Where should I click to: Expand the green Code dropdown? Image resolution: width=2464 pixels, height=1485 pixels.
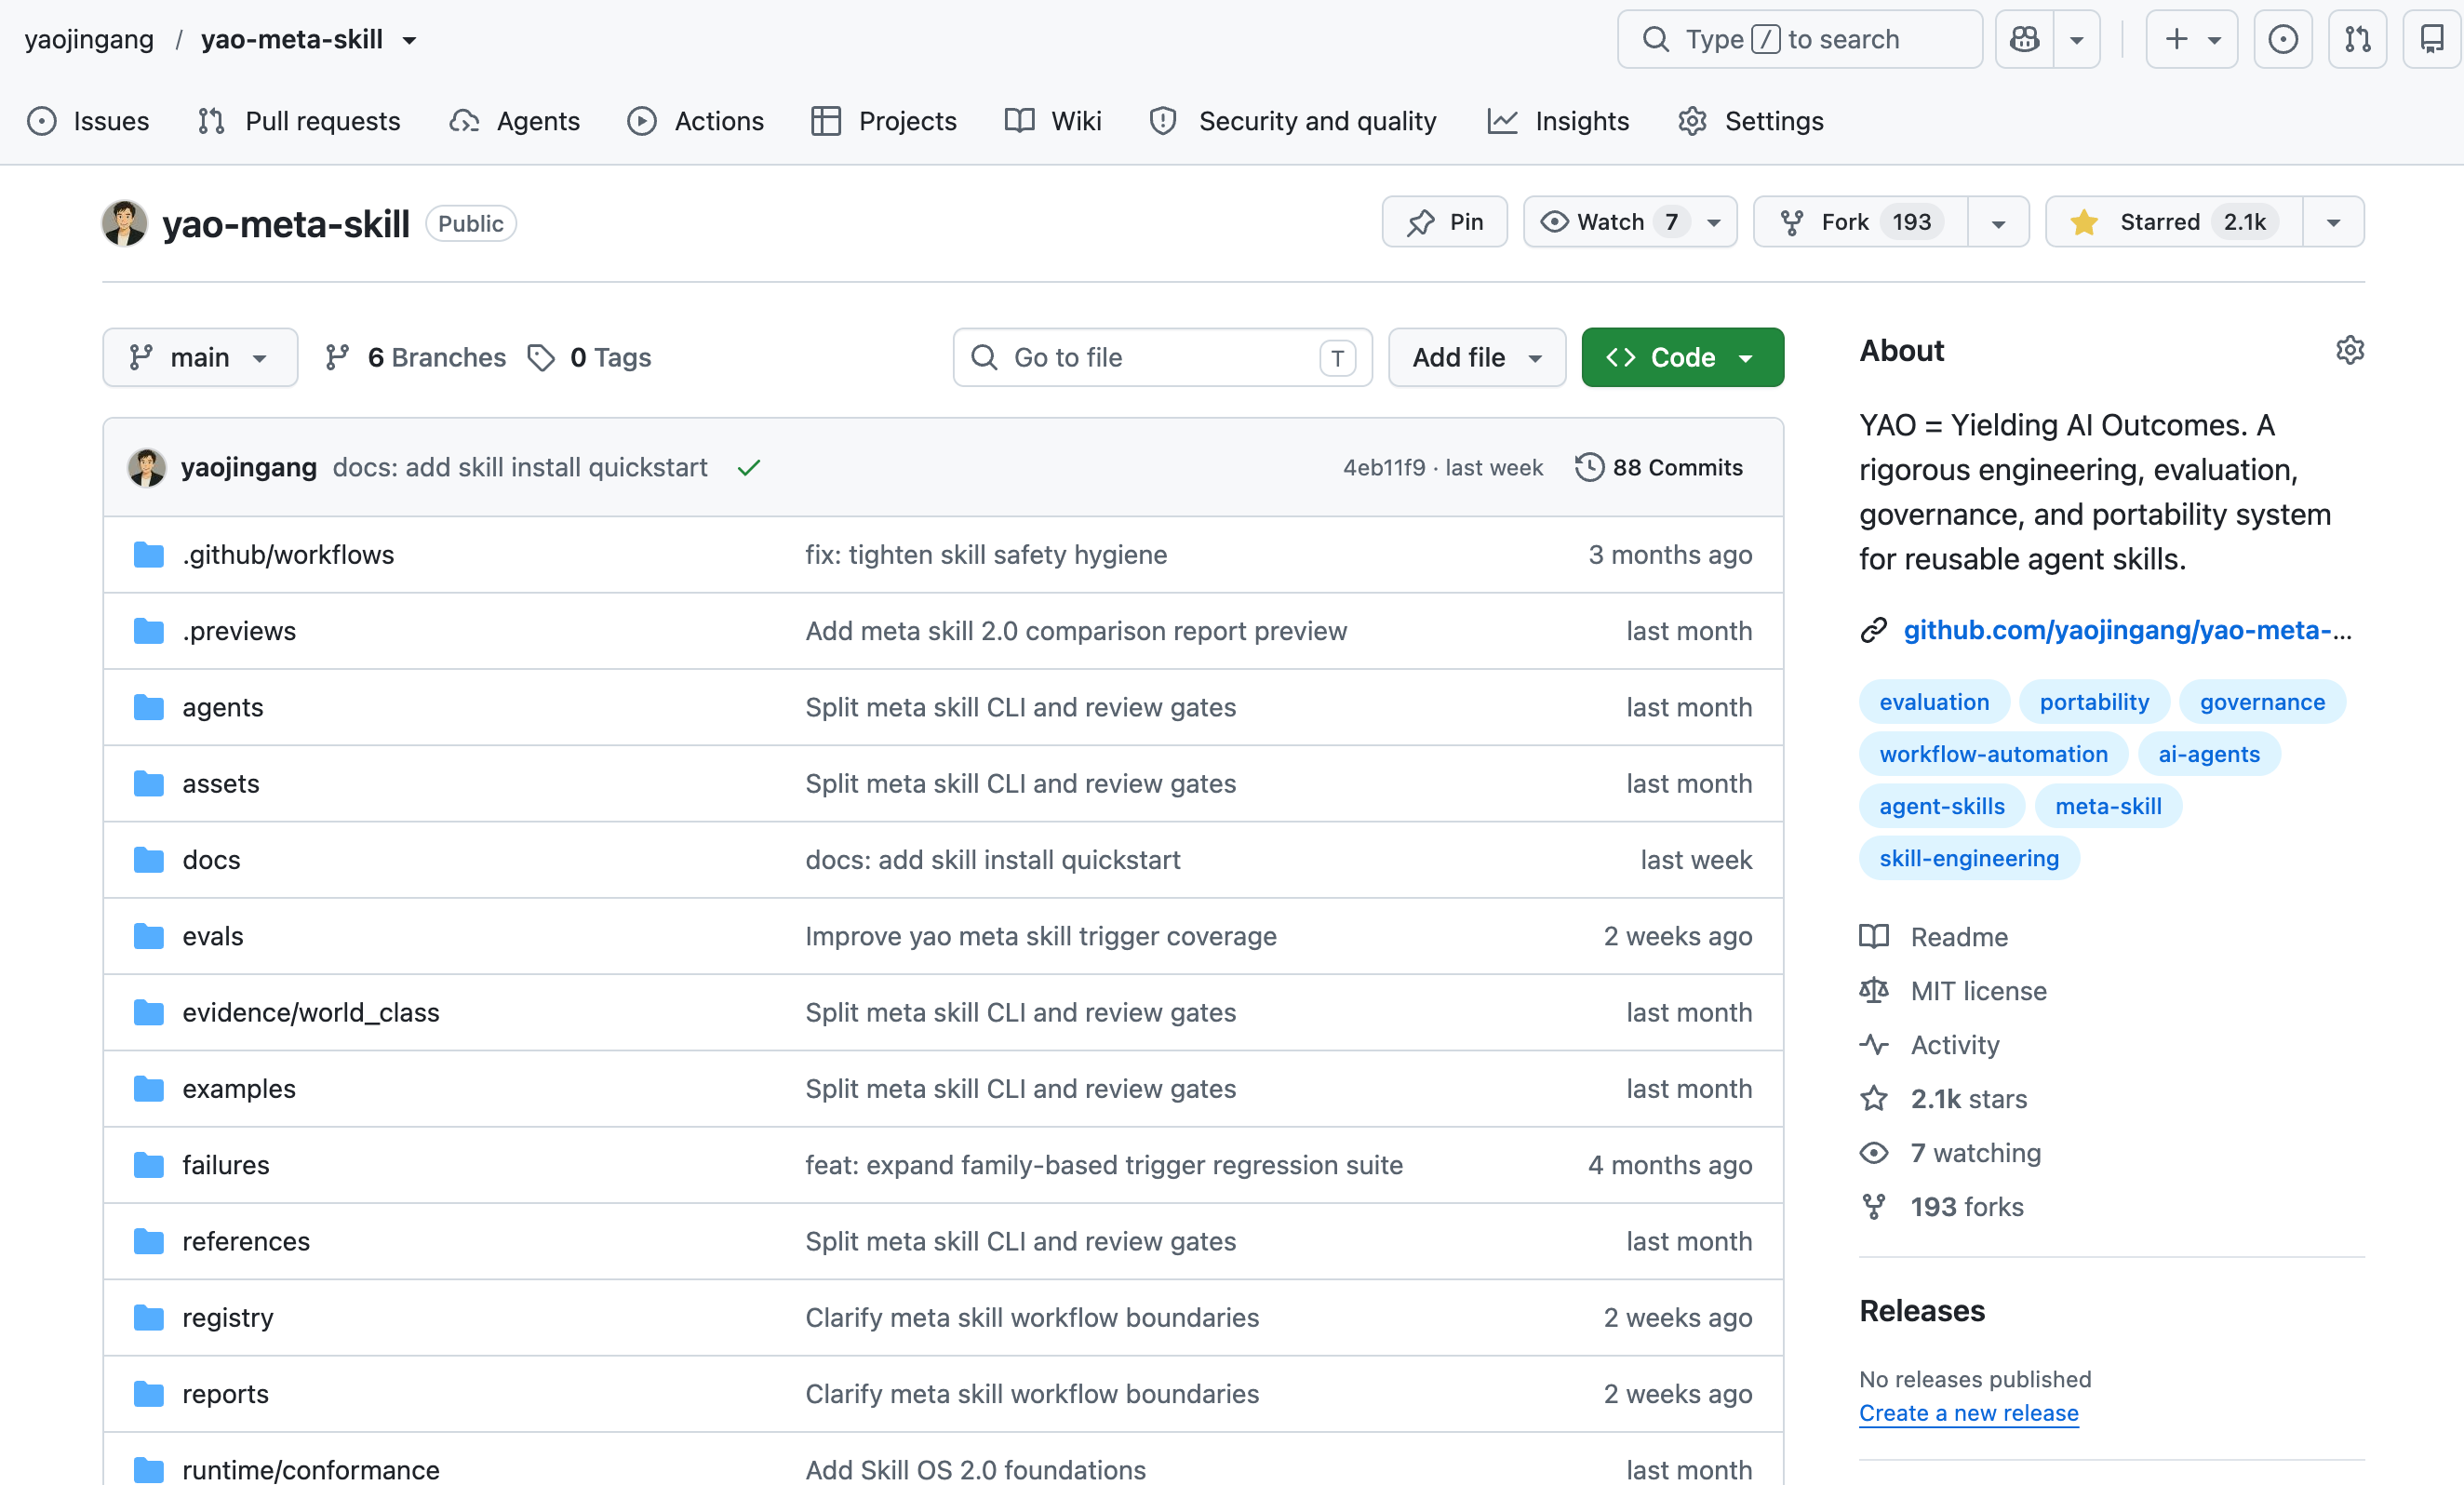(x=1682, y=357)
